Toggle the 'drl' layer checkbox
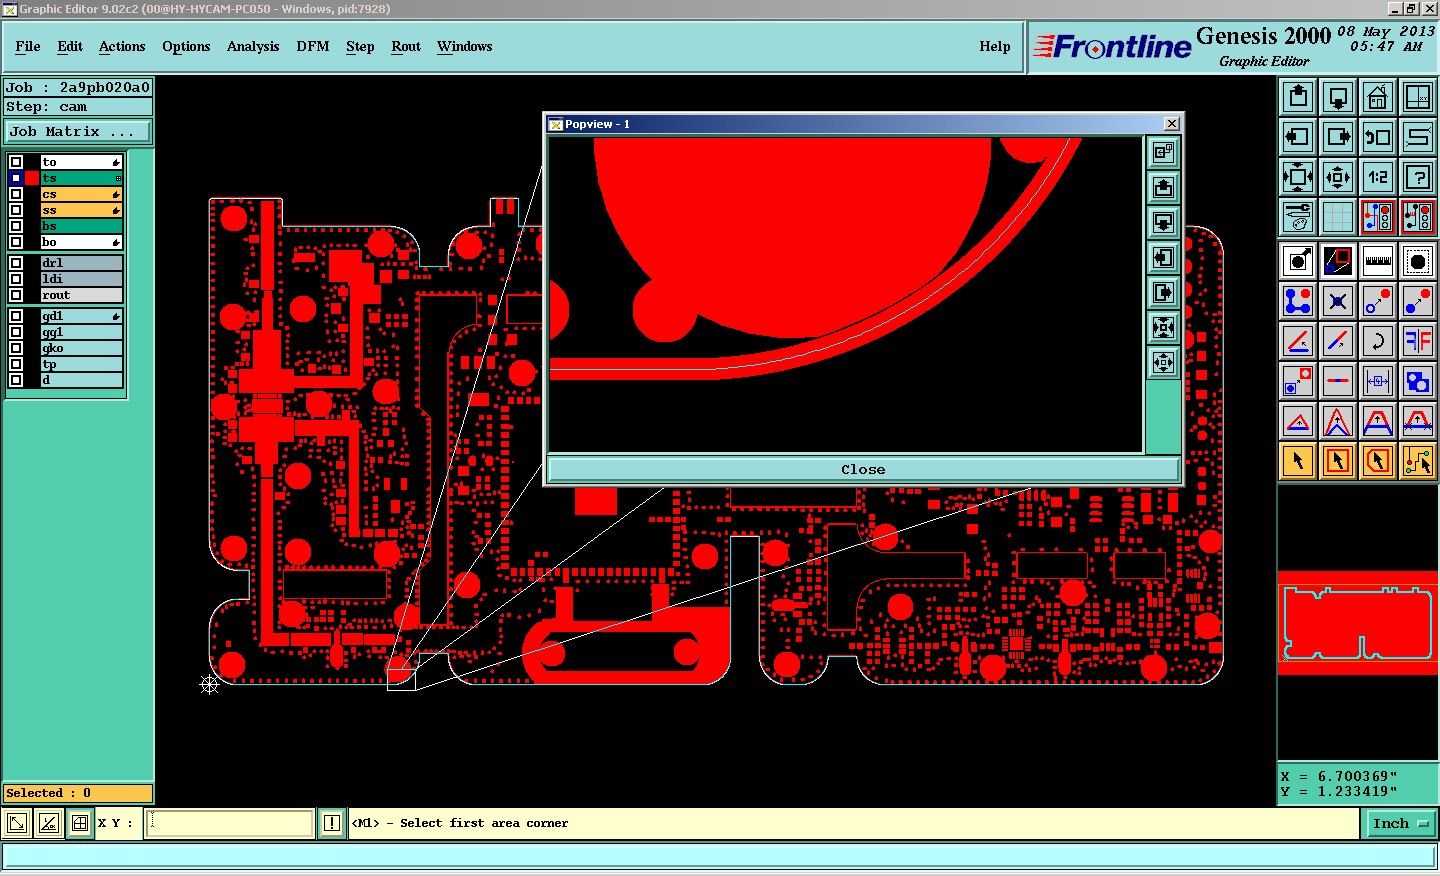The image size is (1440, 876). 16,263
